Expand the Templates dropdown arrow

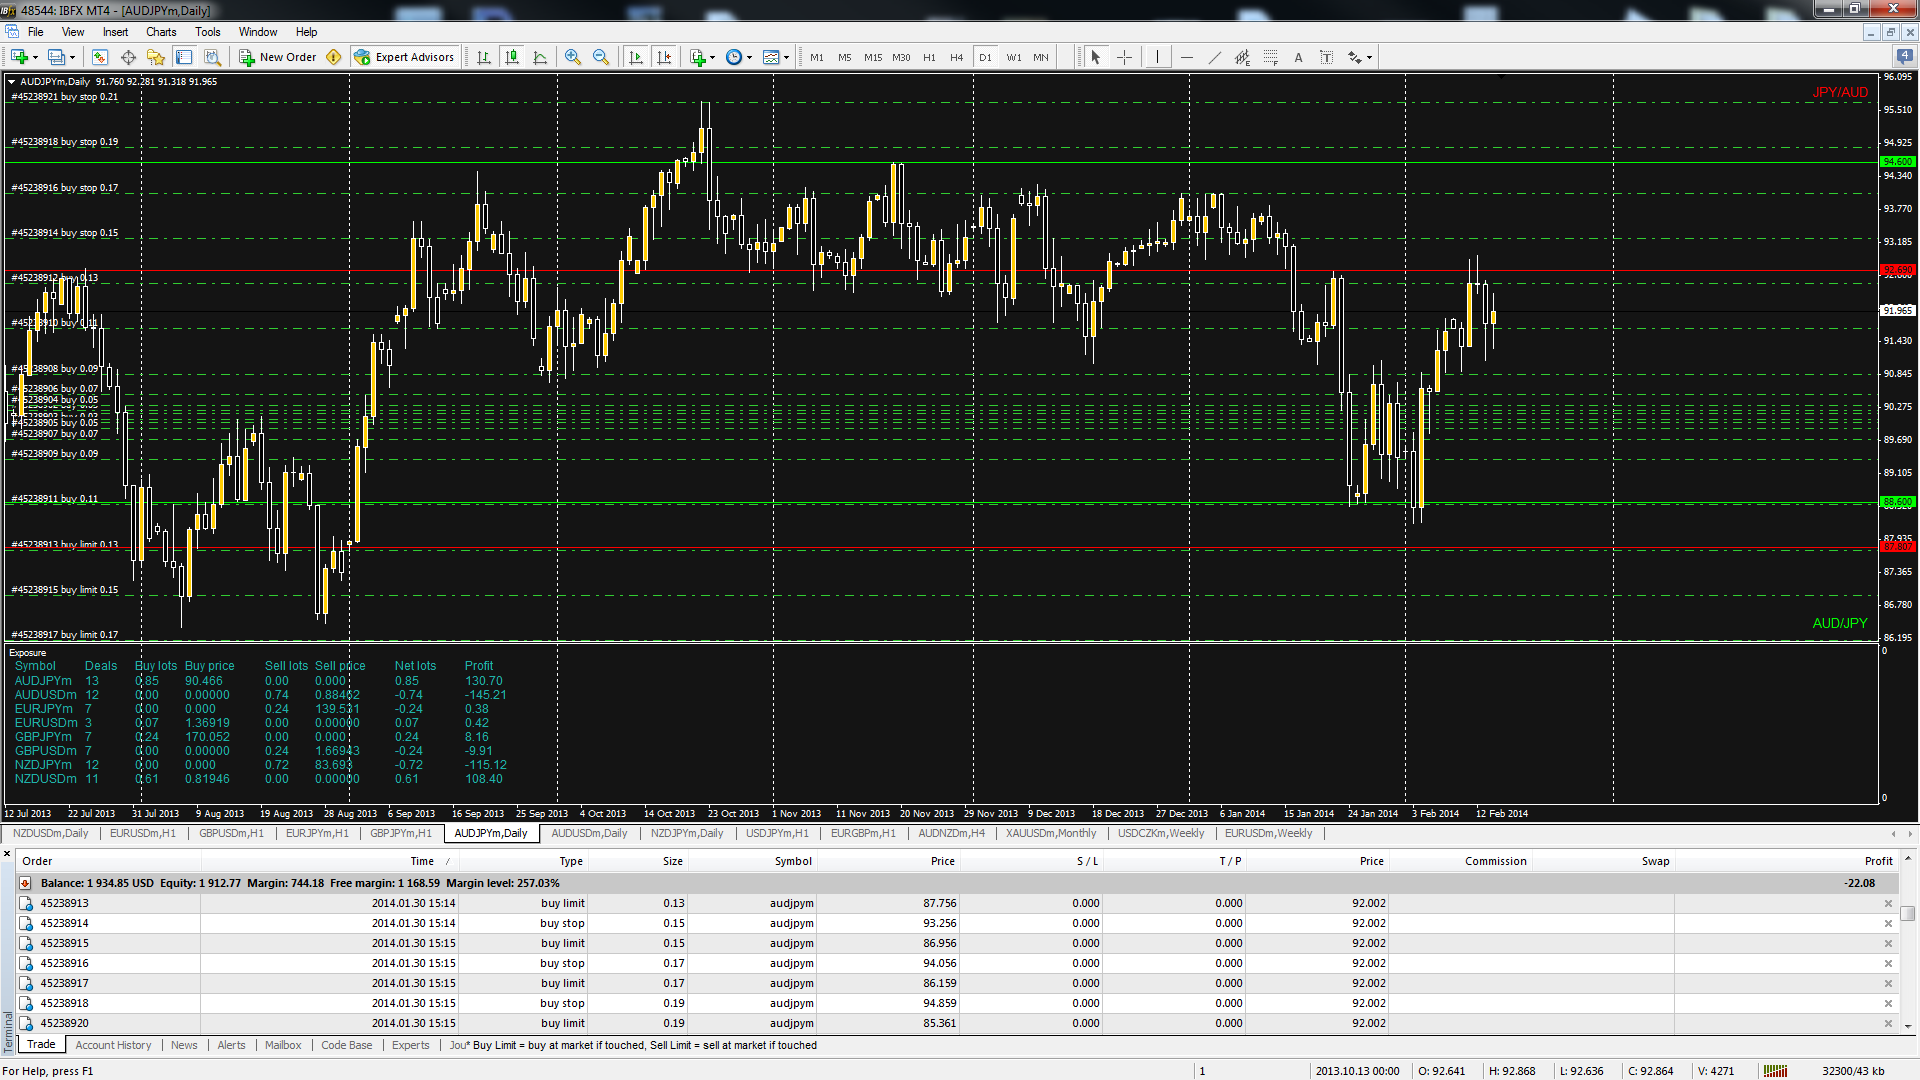pyautogui.click(x=786, y=58)
